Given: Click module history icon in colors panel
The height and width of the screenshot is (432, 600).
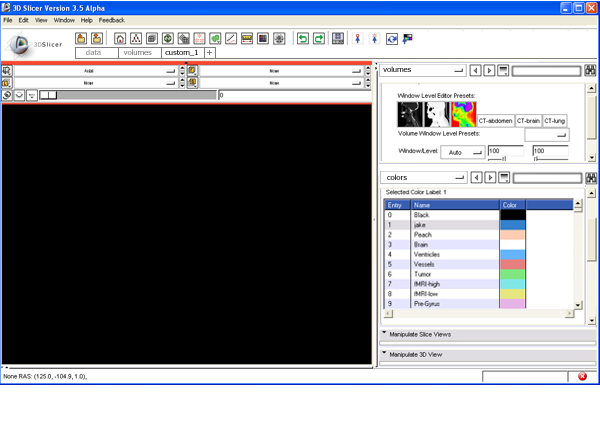Looking at the screenshot, I should pos(504,178).
